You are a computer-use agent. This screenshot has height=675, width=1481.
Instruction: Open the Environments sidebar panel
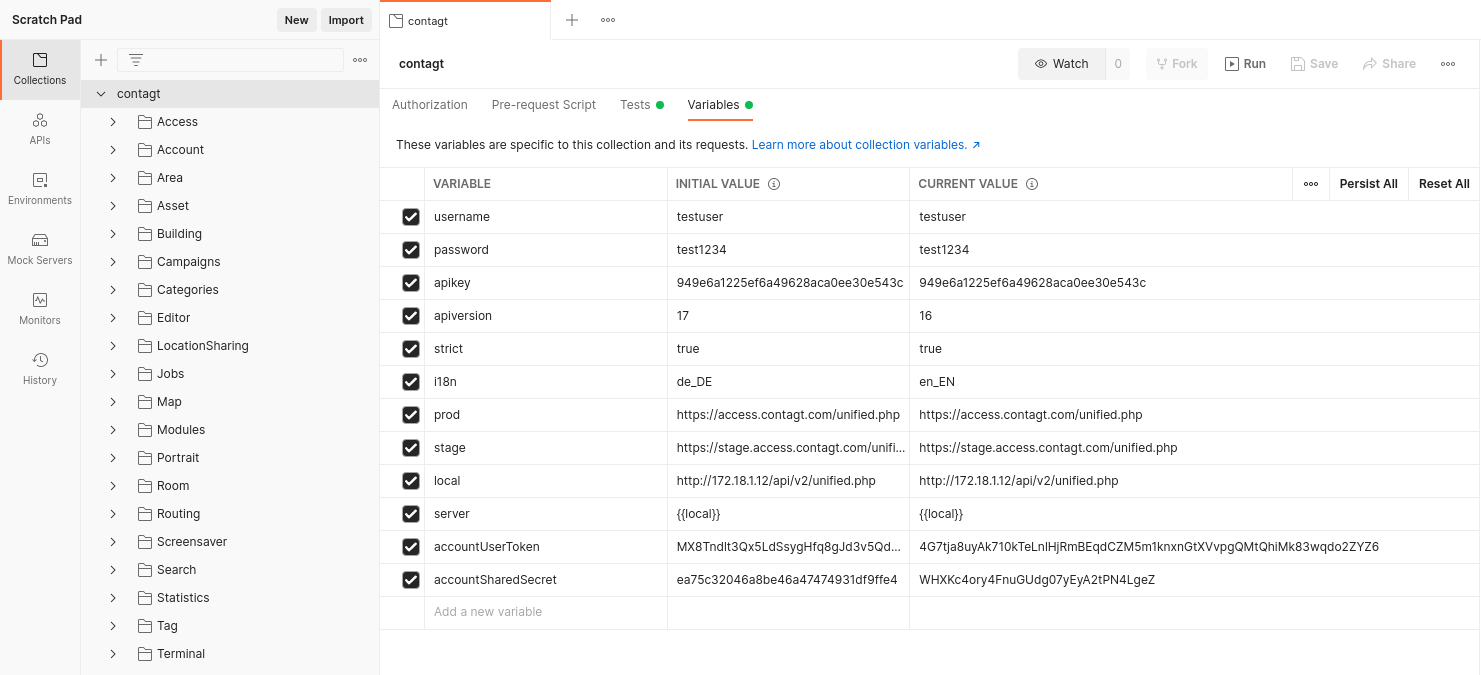click(x=40, y=190)
